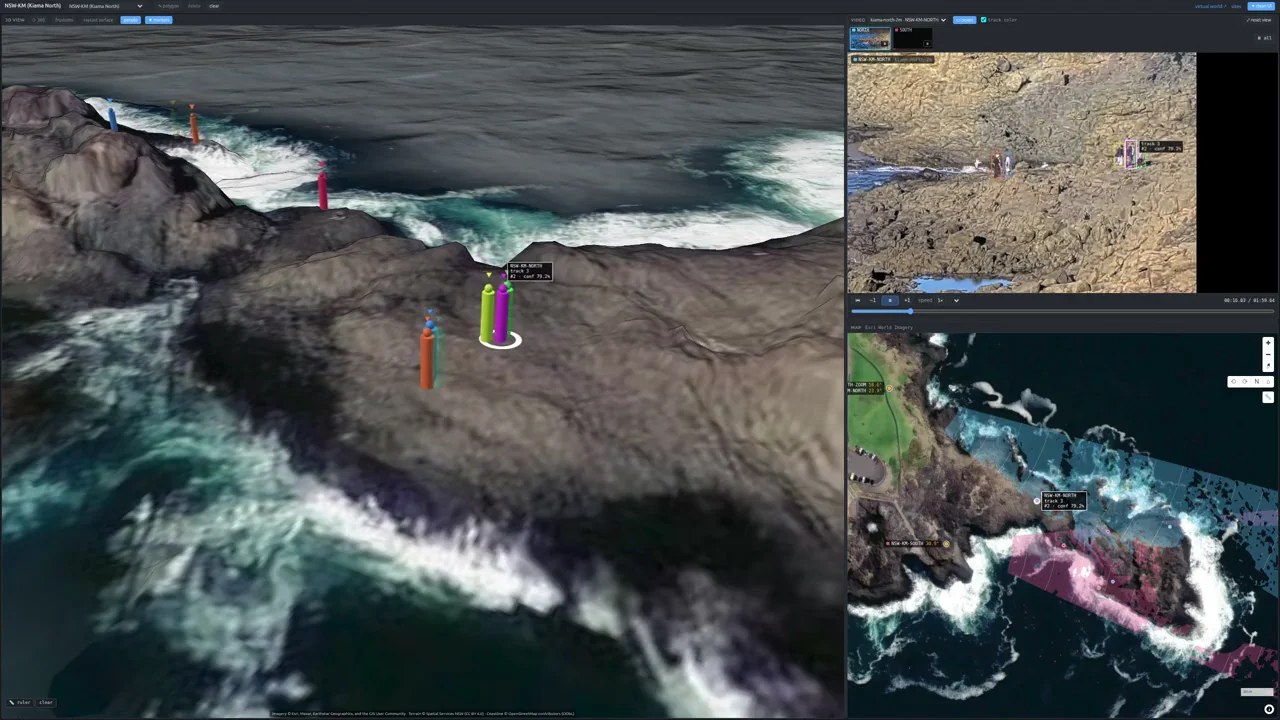Image resolution: width=1280 pixels, height=720 pixels.
Task: Toggle the markers layer button
Action: tap(159, 20)
